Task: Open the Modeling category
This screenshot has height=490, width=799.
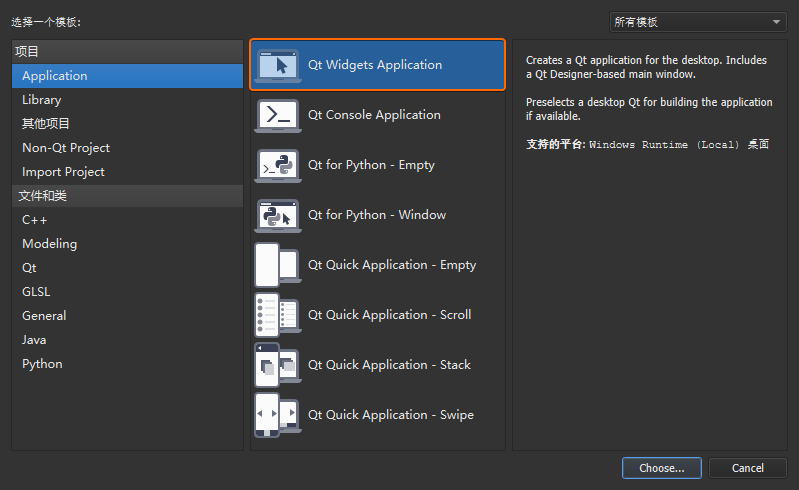Action: [127, 244]
